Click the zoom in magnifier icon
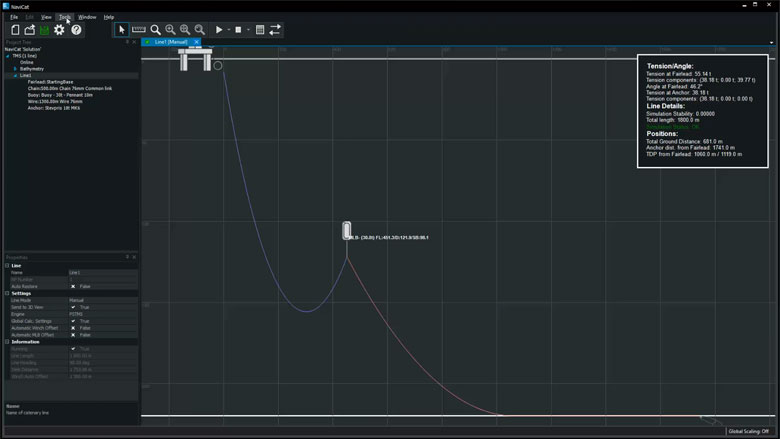Viewport: 780px width, 439px height. tap(170, 30)
